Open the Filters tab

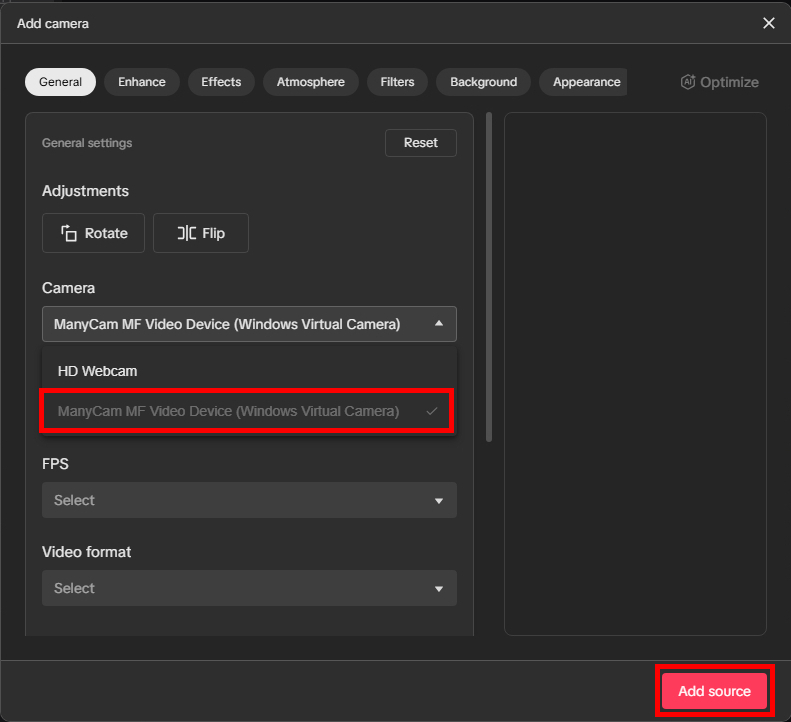[x=397, y=82]
